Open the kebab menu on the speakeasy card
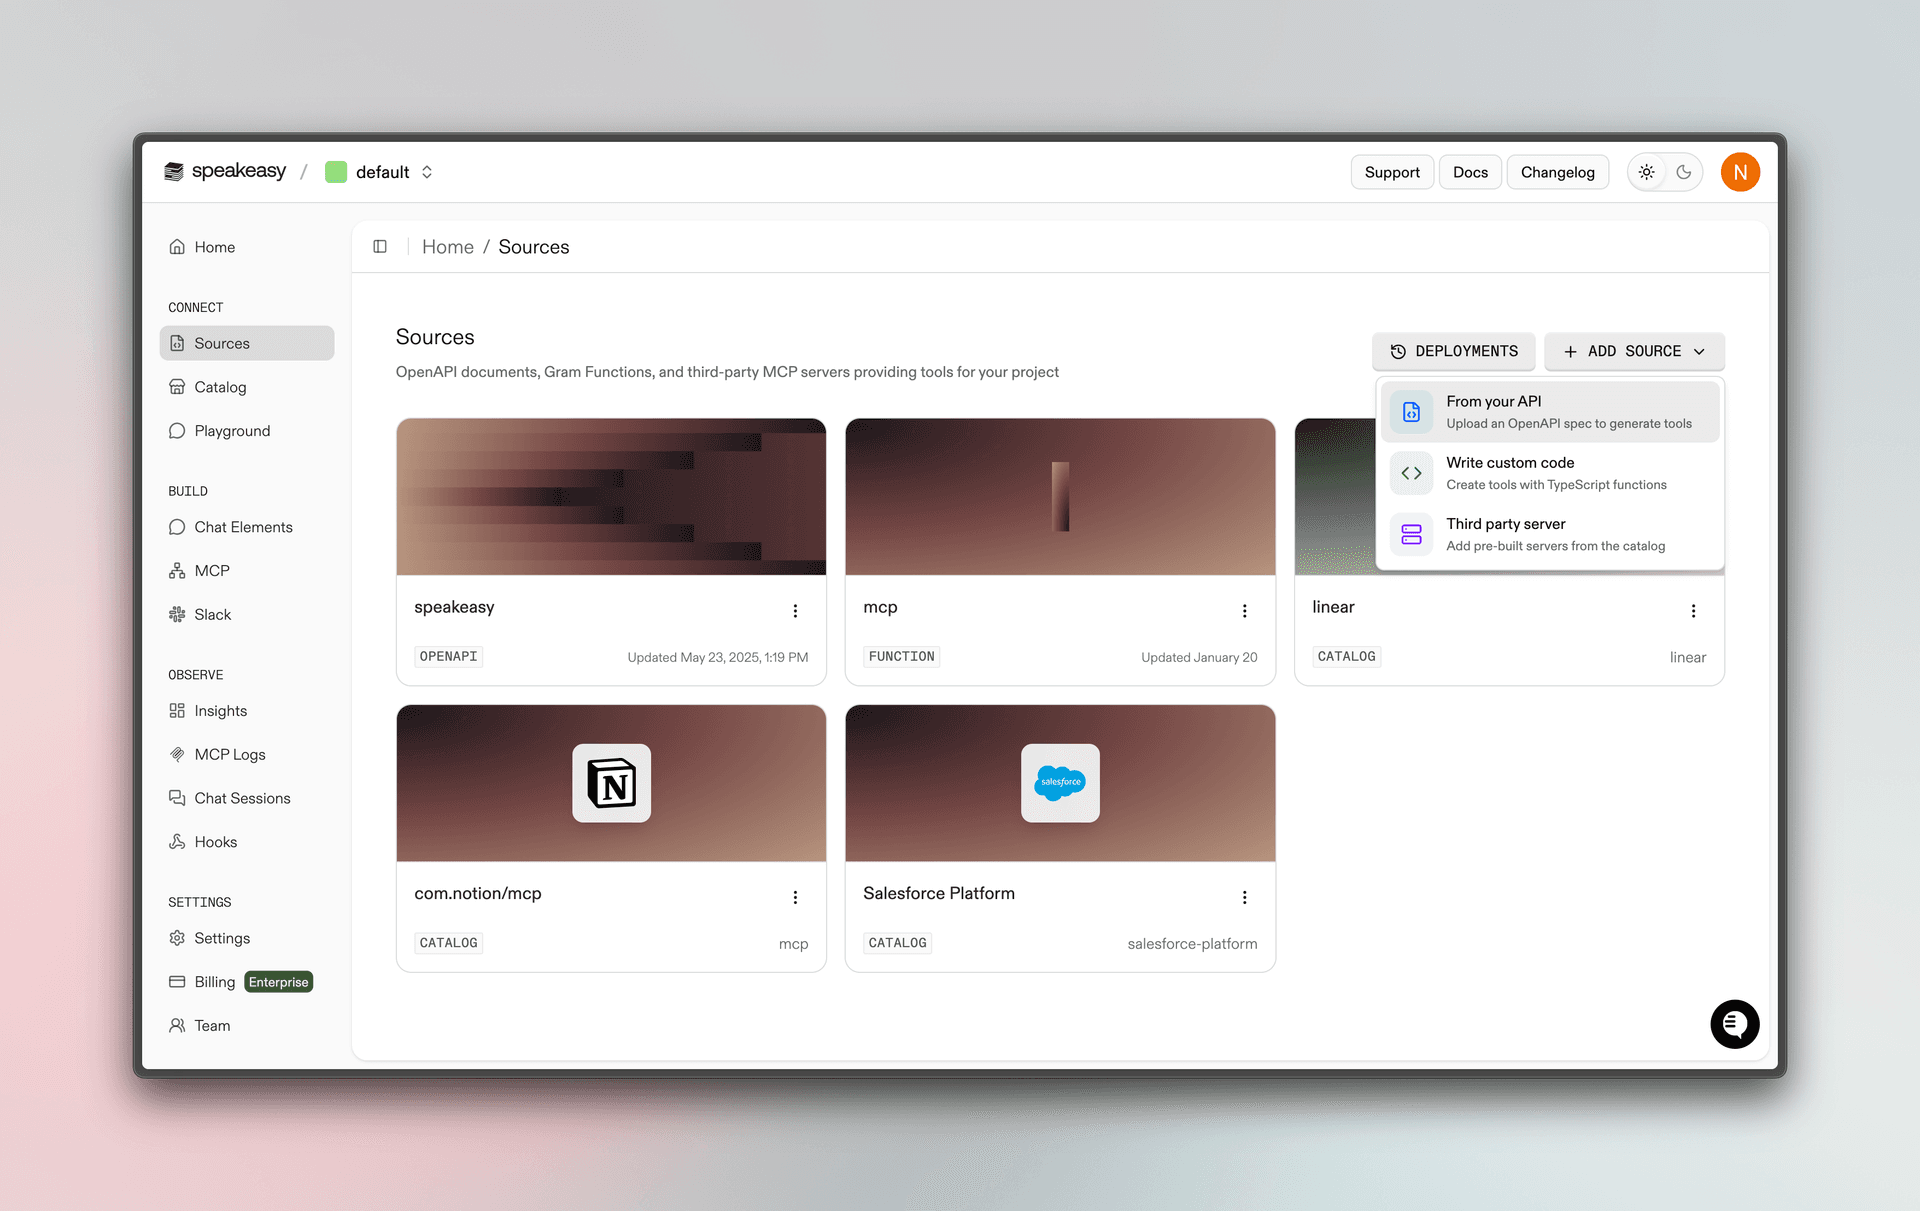Screen dimensions: 1920x1211 [x=795, y=610]
